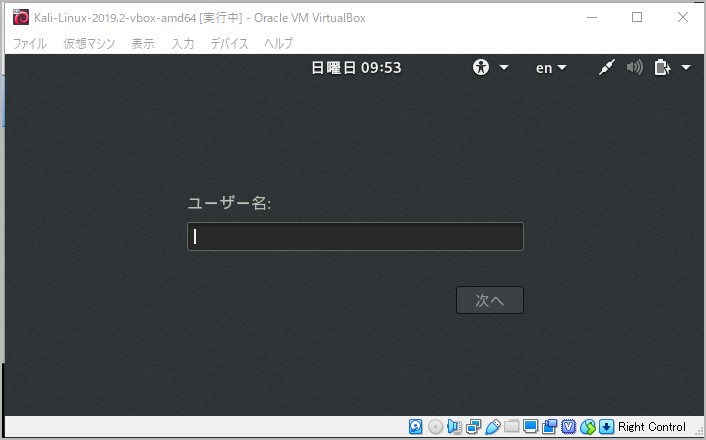Click the volume speaker icon in top bar
Viewport: 706px width, 440px height.
click(x=634, y=68)
